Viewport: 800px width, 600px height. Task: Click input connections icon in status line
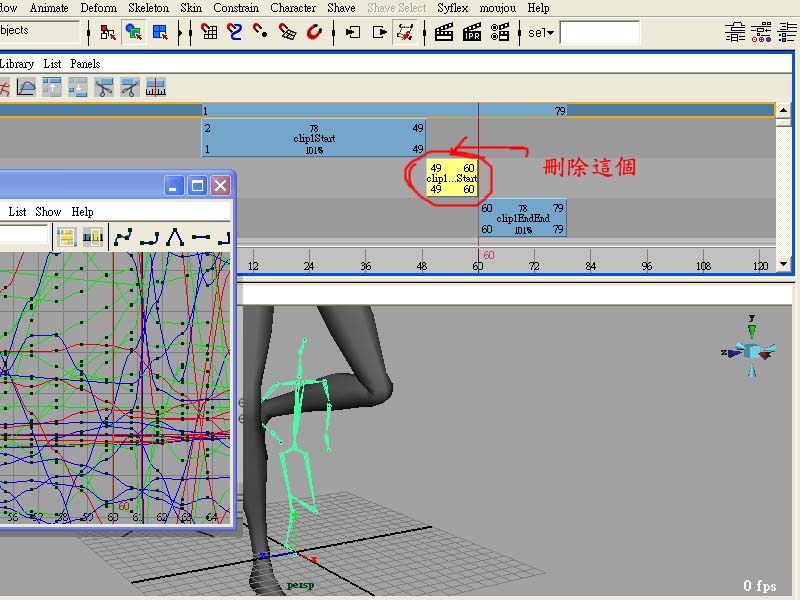tap(353, 33)
